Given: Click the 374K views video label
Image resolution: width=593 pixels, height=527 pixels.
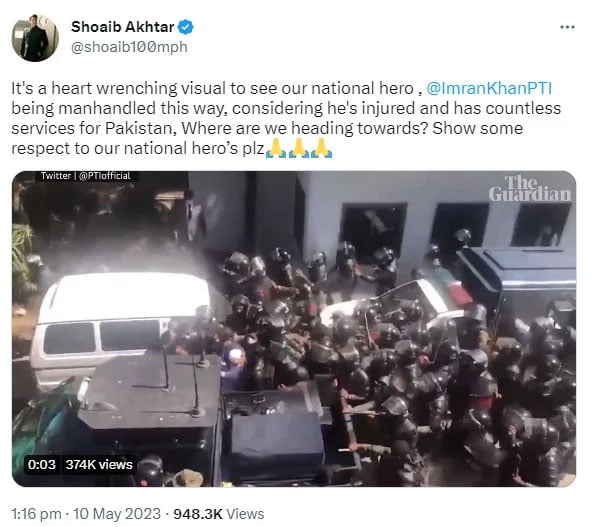Looking at the screenshot, I should 99,464.
